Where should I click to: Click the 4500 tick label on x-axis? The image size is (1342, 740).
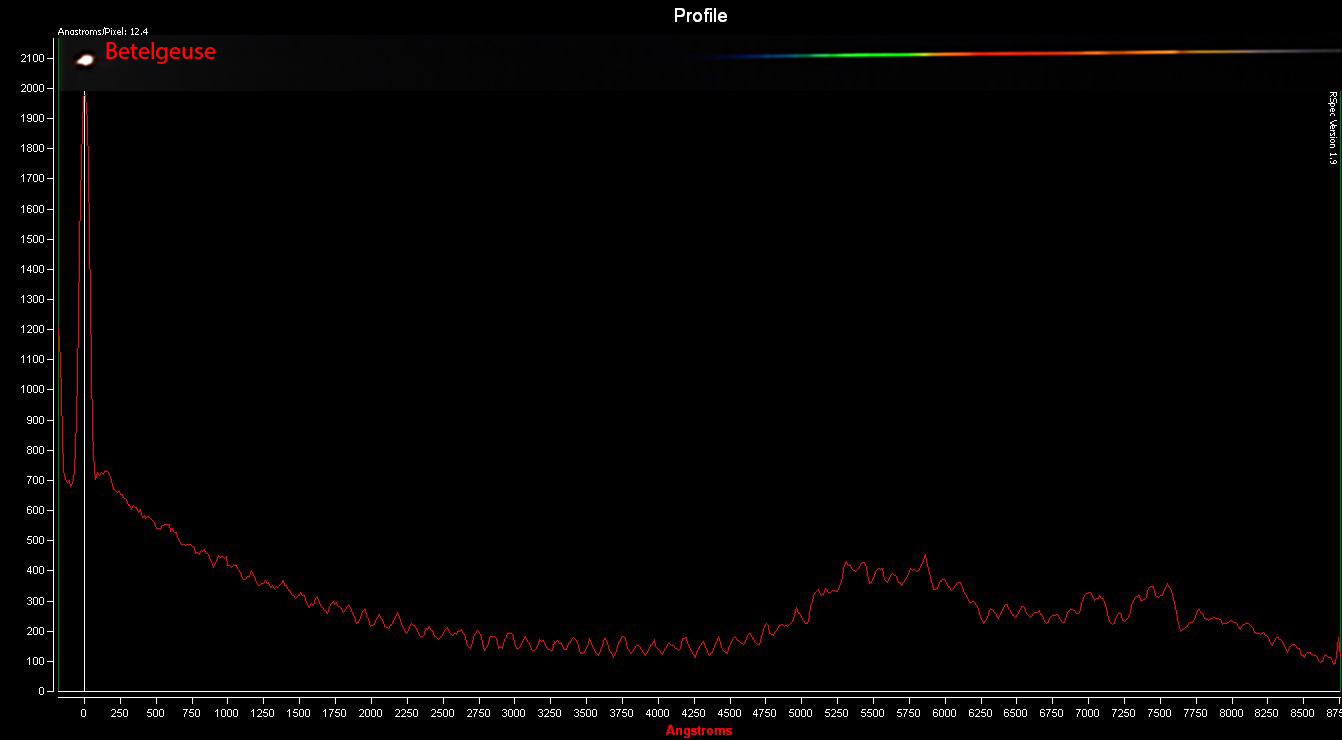tap(730, 714)
